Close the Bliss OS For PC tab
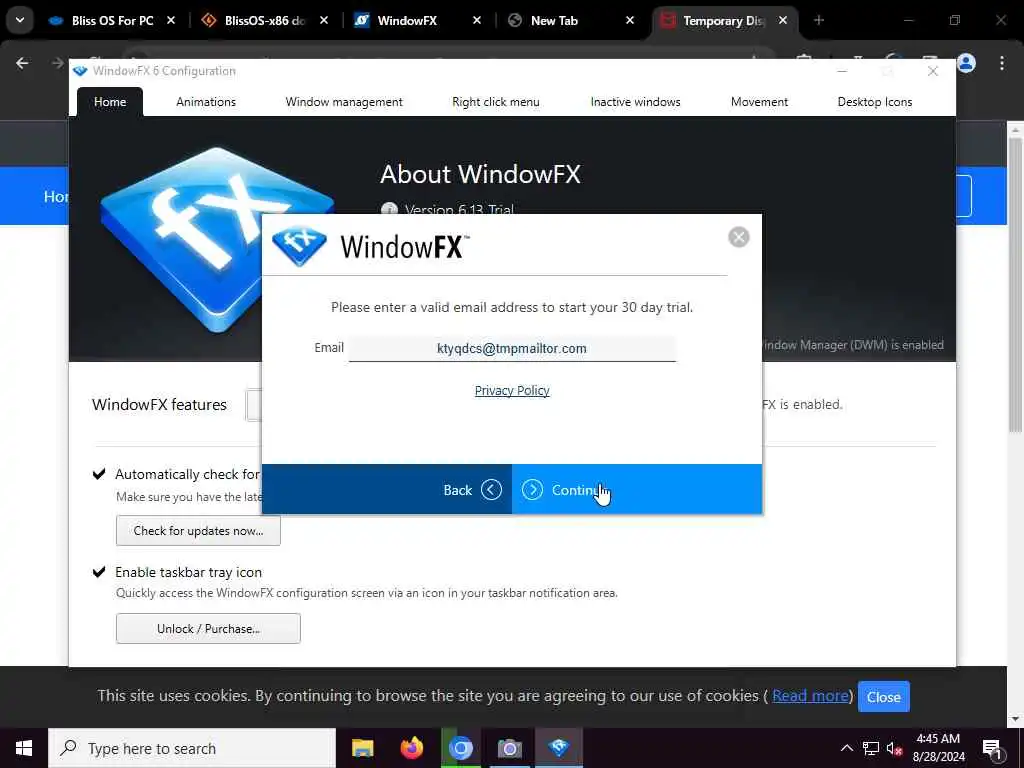The height and width of the screenshot is (768, 1024). click(x=170, y=20)
